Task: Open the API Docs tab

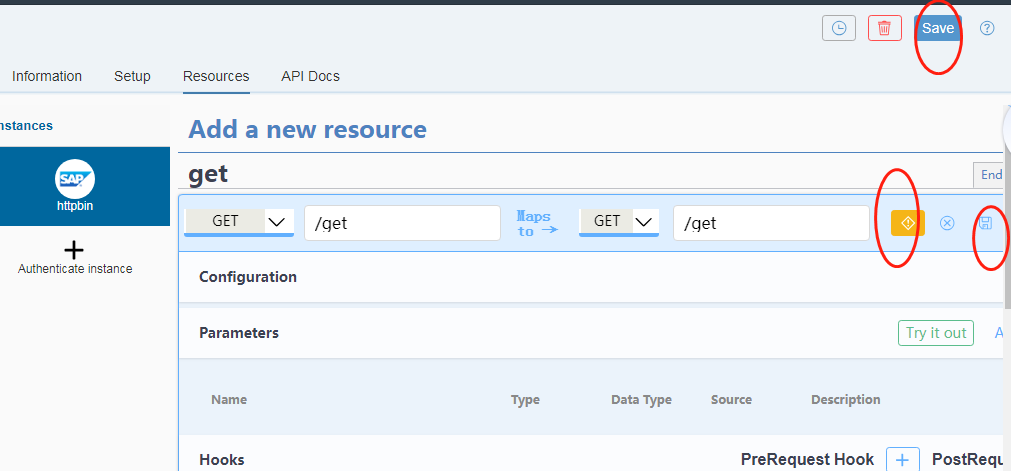Action: pyautogui.click(x=310, y=76)
